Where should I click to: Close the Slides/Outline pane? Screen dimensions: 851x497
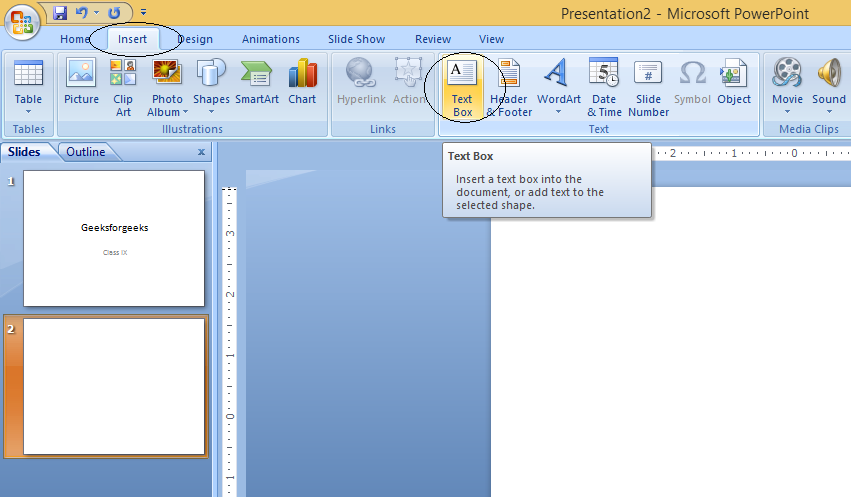[201, 152]
